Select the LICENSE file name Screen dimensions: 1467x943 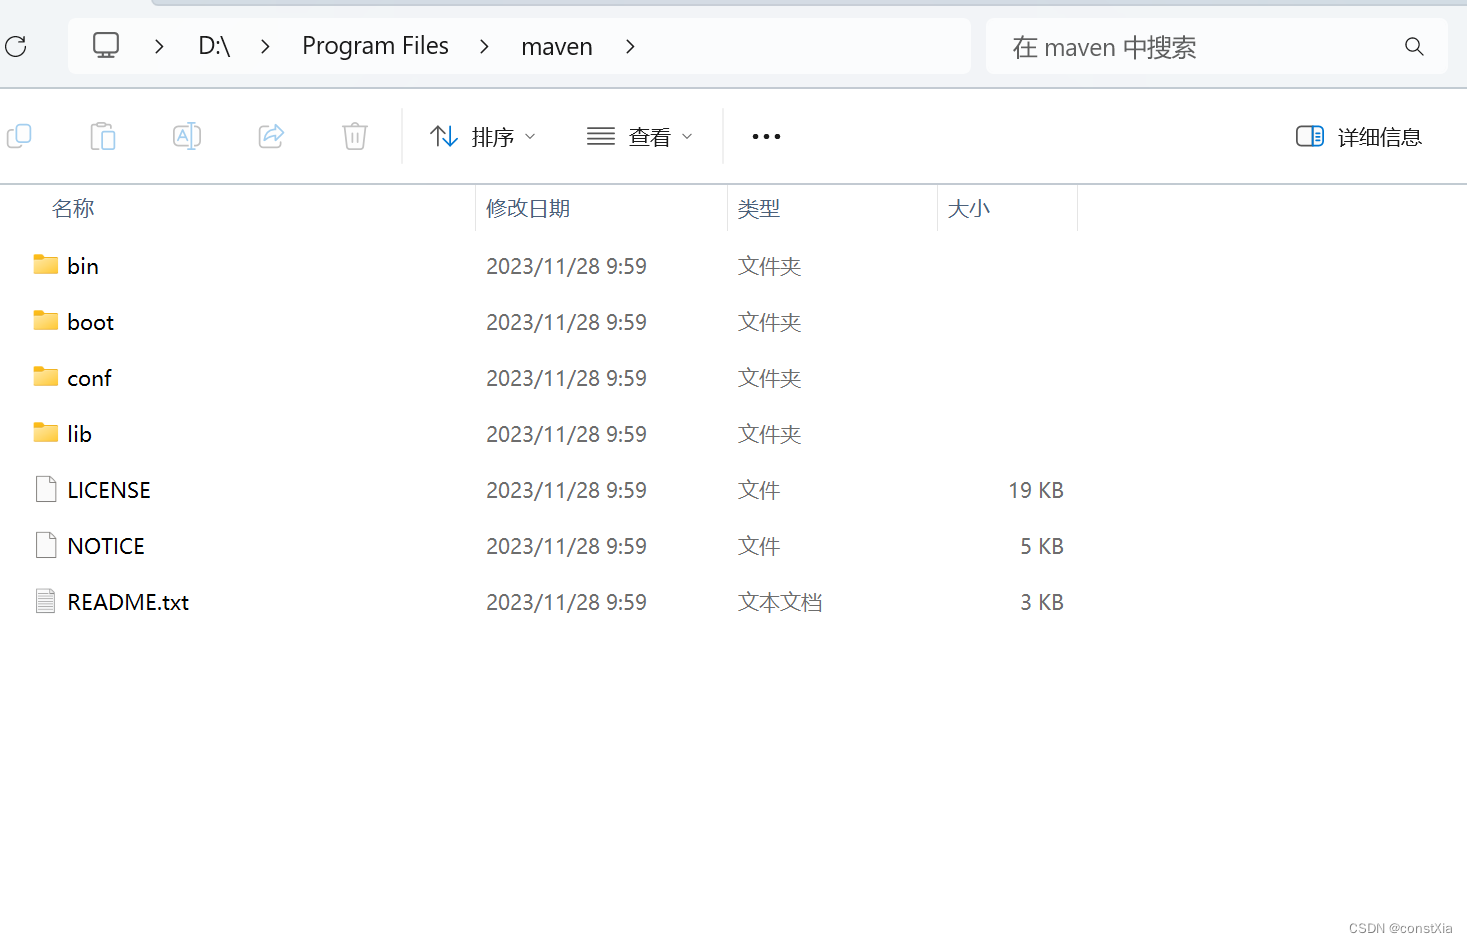coord(109,490)
